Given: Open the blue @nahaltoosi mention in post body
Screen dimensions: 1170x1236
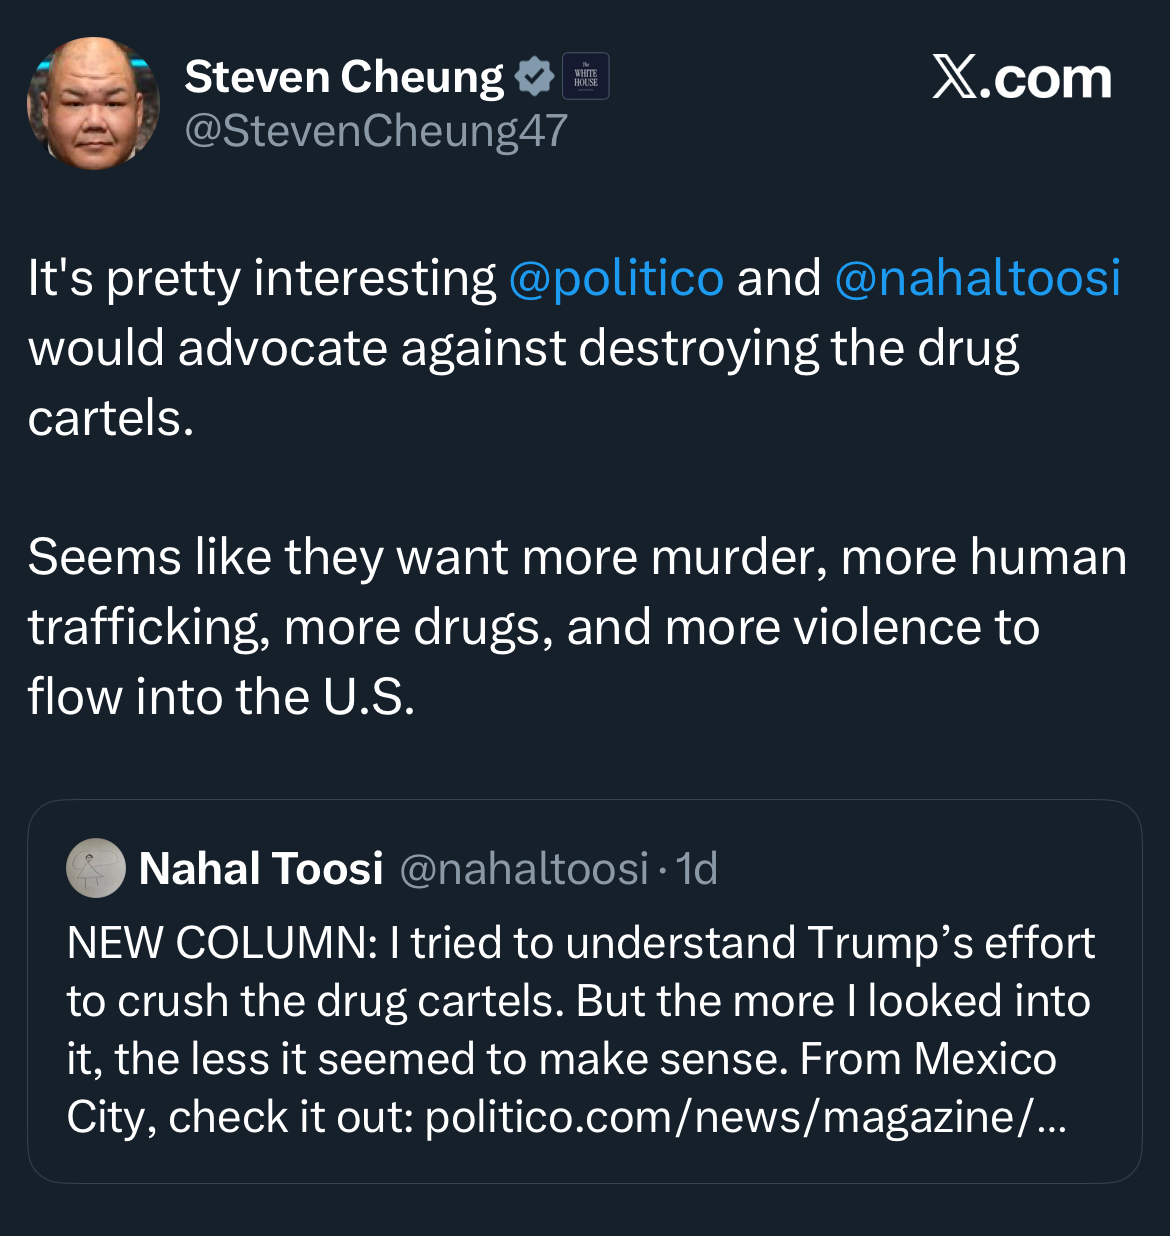Looking at the screenshot, I should coord(977,278).
